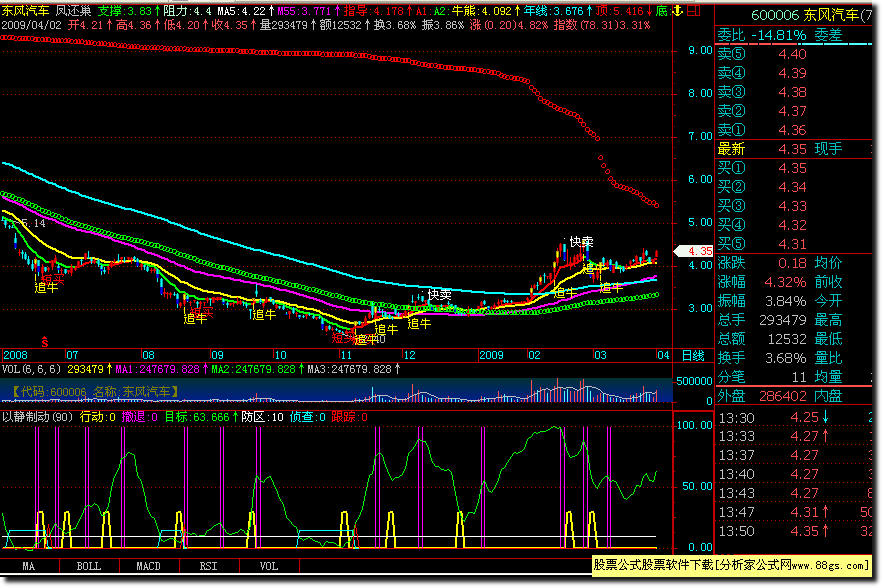884x588 pixels.
Task: Select the 买② 4.34 bid row
Action: coord(794,187)
